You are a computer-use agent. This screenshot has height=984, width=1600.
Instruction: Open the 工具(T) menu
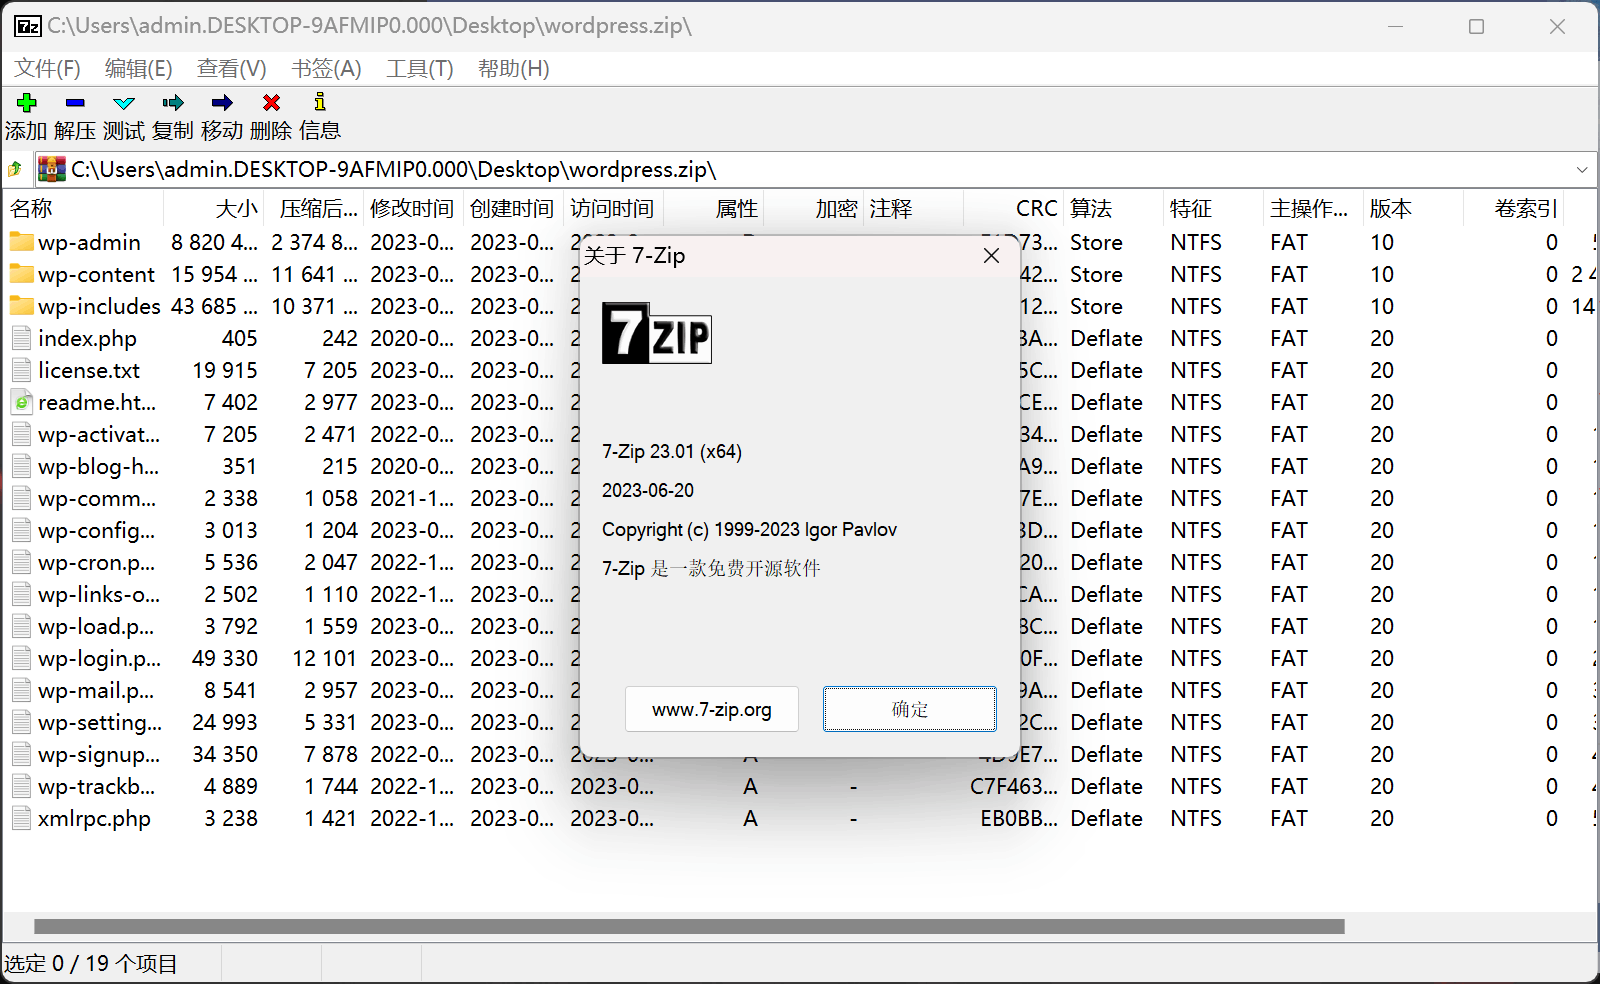(420, 68)
